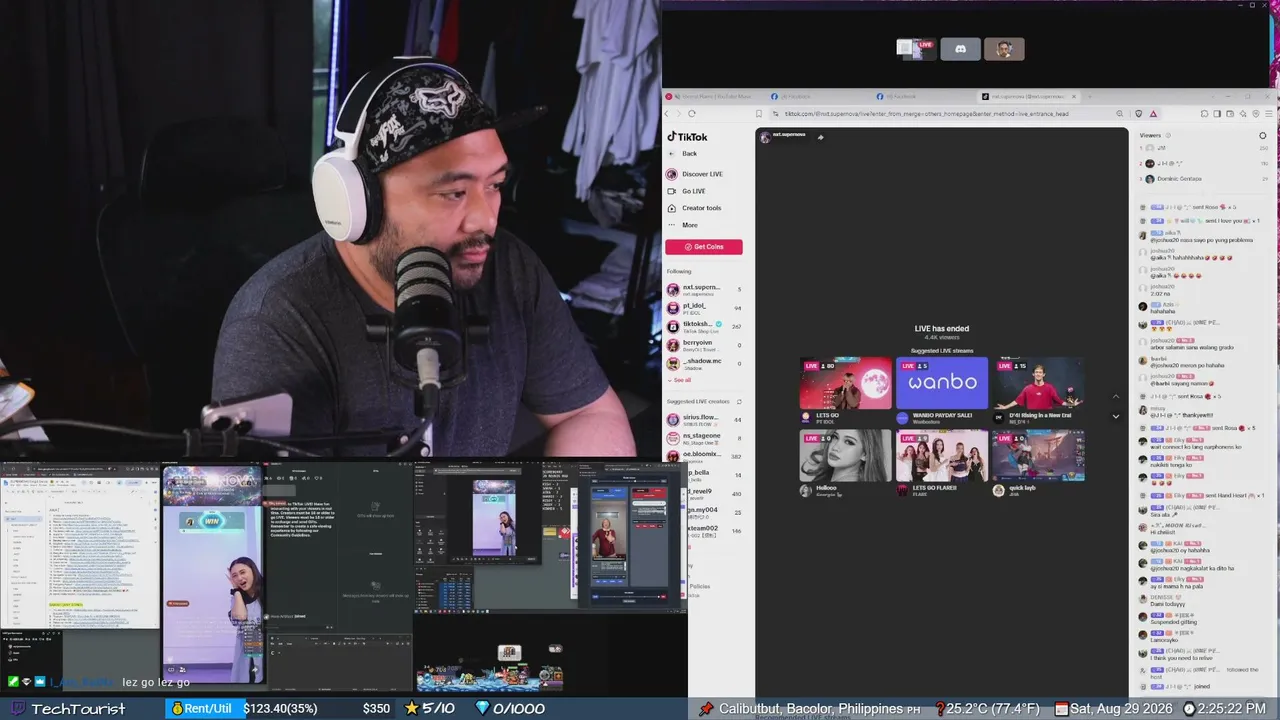This screenshot has width=1280, height=720.
Task: Click the browser address bar URL
Action: (926, 114)
